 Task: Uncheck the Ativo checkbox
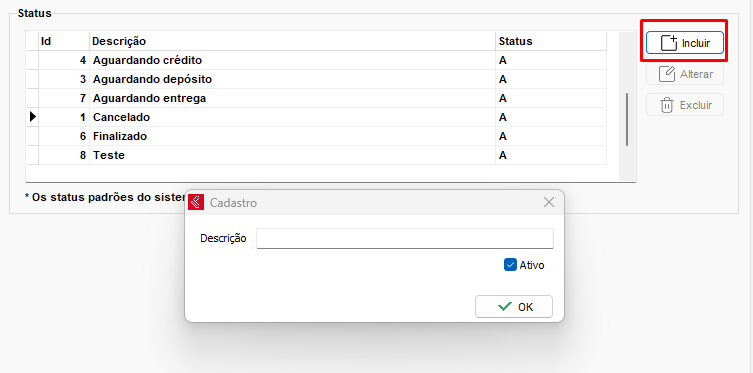click(x=510, y=265)
